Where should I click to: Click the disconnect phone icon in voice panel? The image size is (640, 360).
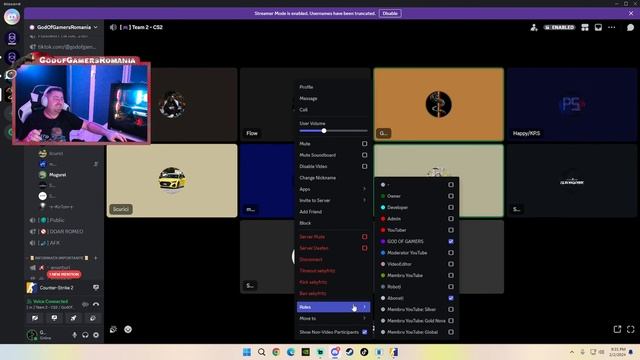[96, 304]
